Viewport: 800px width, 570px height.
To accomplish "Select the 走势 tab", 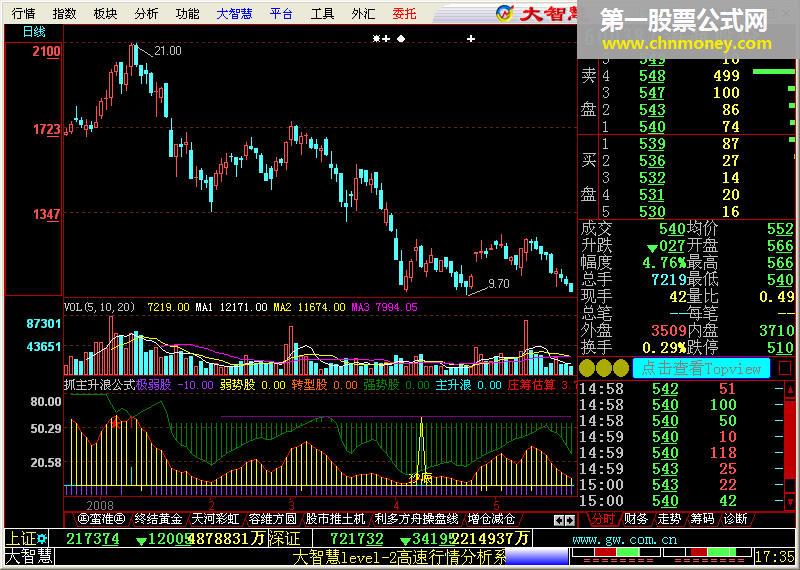I will [669, 519].
